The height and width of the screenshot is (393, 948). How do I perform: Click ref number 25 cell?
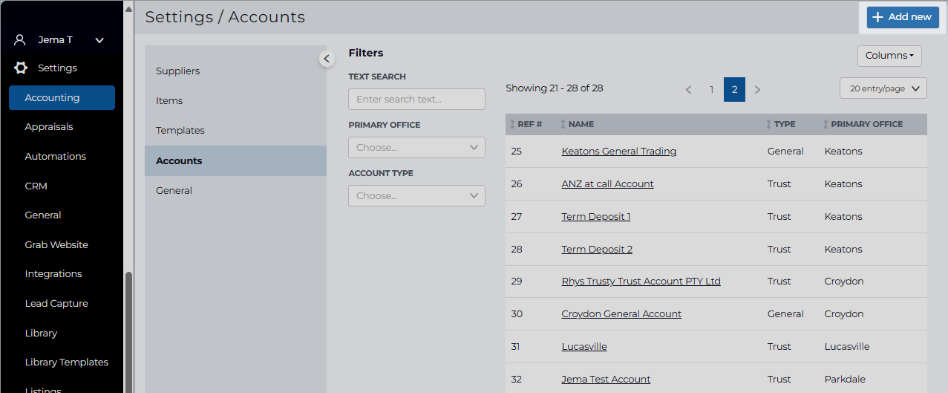click(516, 151)
